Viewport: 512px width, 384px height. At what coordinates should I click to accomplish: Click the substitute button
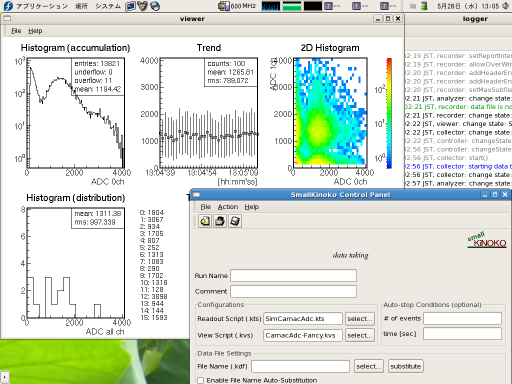point(406,366)
